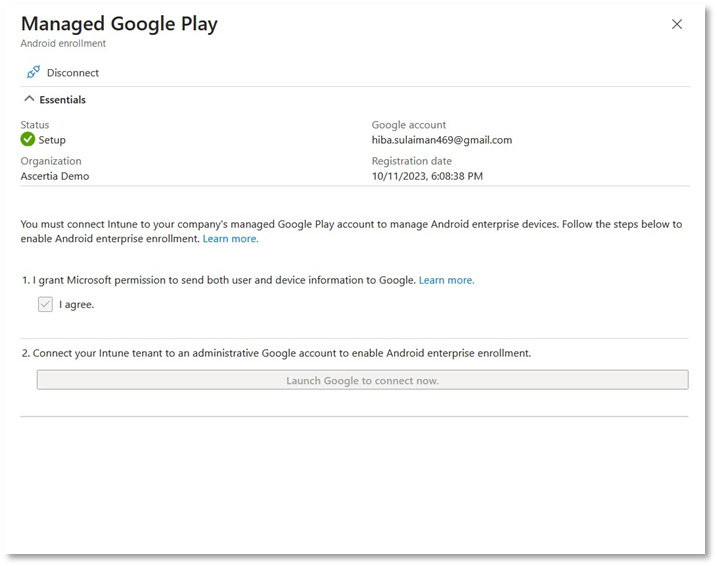Select the Google account email address

coord(441,140)
